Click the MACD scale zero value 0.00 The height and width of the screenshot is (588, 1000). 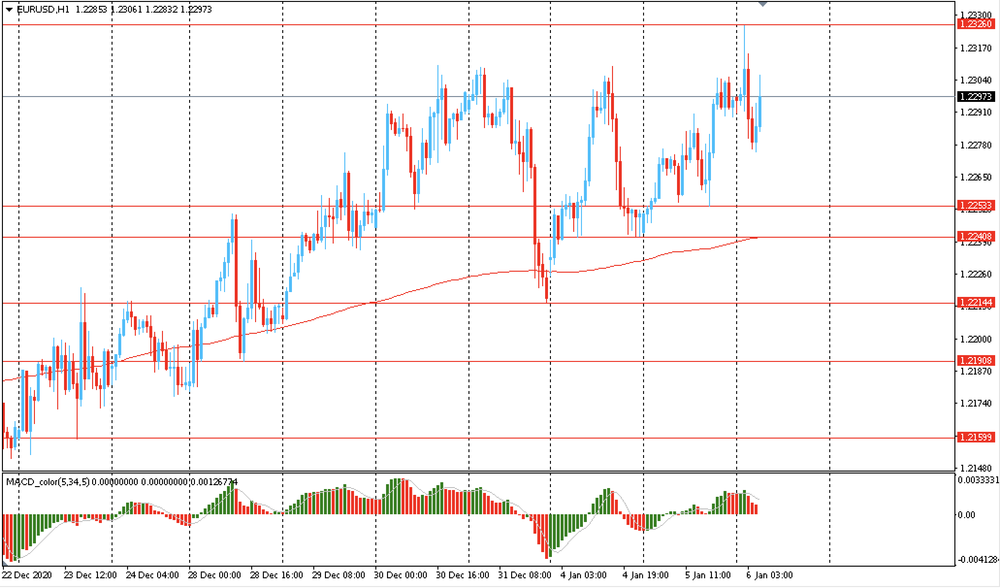pyautogui.click(x=967, y=515)
